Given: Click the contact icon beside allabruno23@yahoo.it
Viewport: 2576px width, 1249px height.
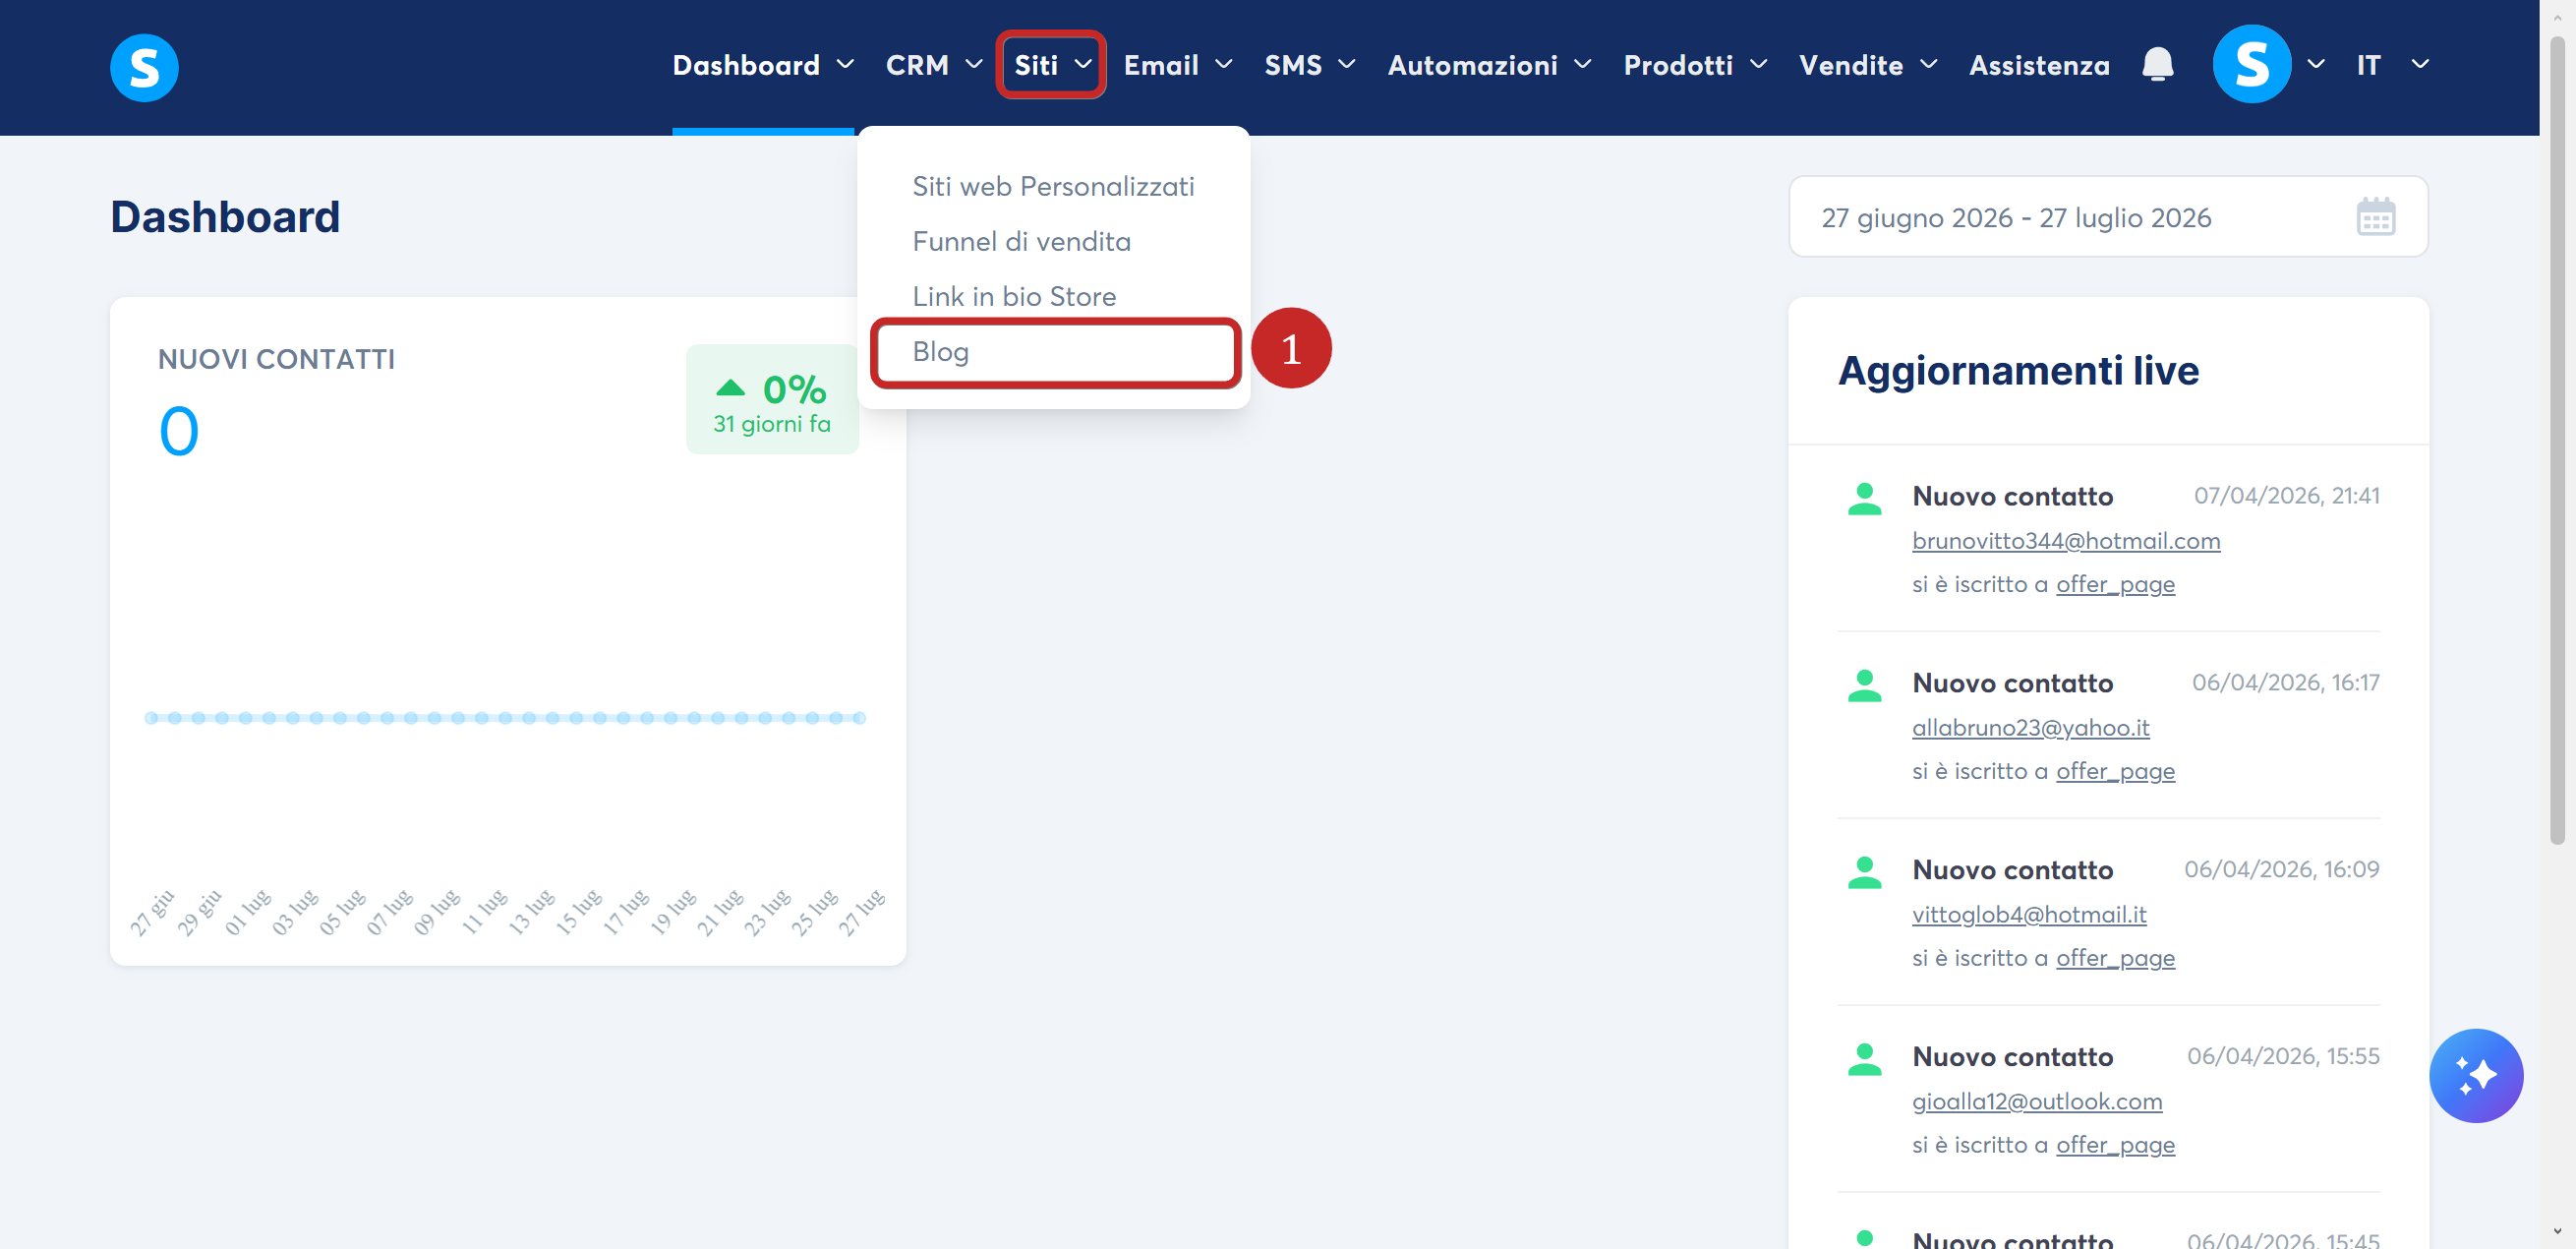Looking at the screenshot, I should point(1864,685).
